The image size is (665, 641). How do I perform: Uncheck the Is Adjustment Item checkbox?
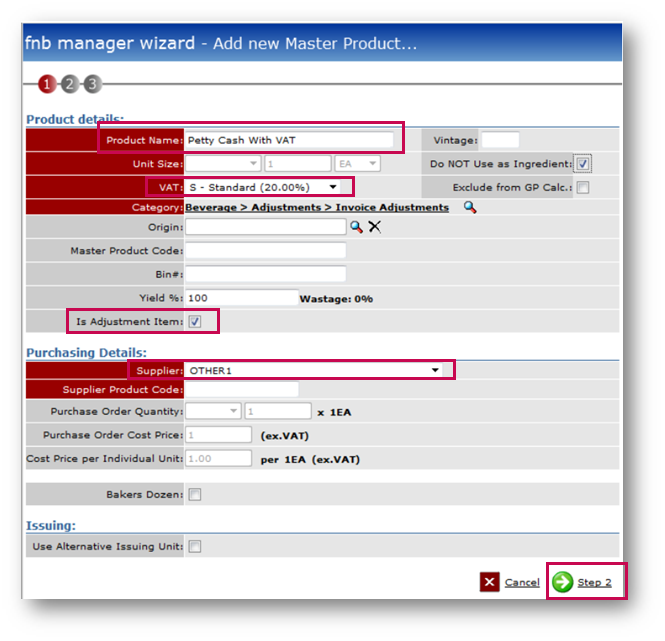[195, 321]
